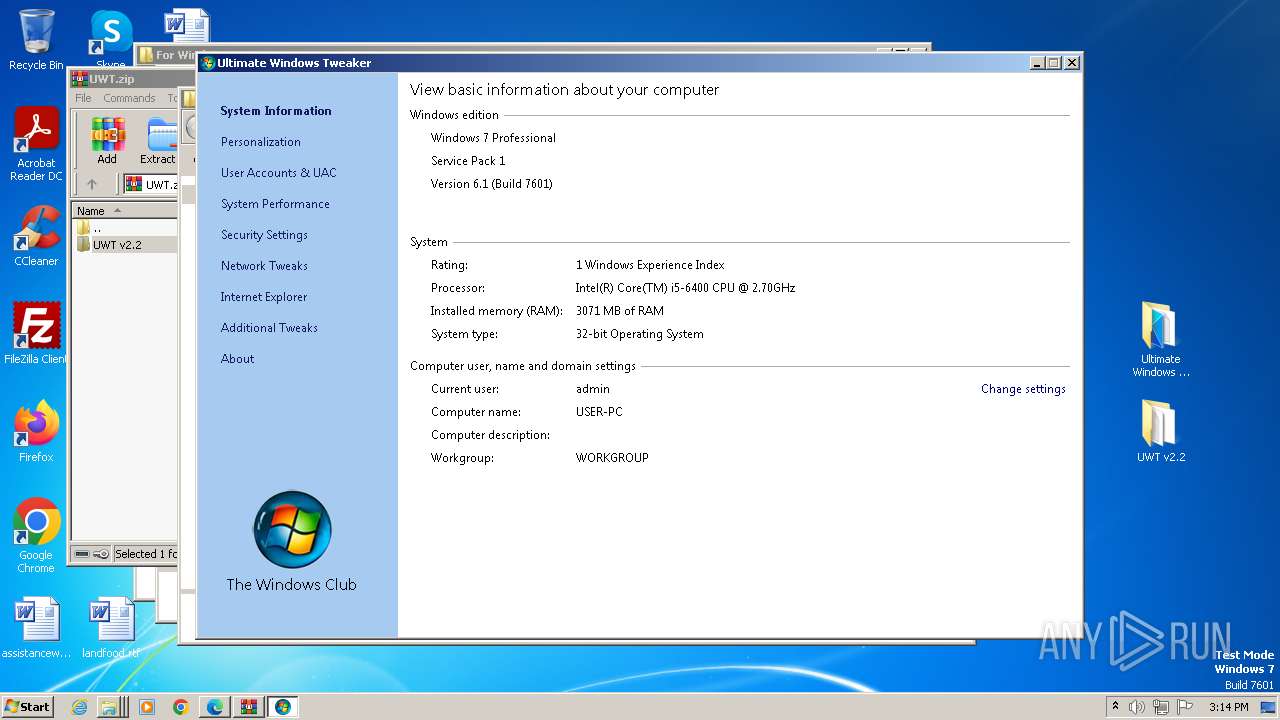Open Chrome from the taskbar

tap(181, 707)
